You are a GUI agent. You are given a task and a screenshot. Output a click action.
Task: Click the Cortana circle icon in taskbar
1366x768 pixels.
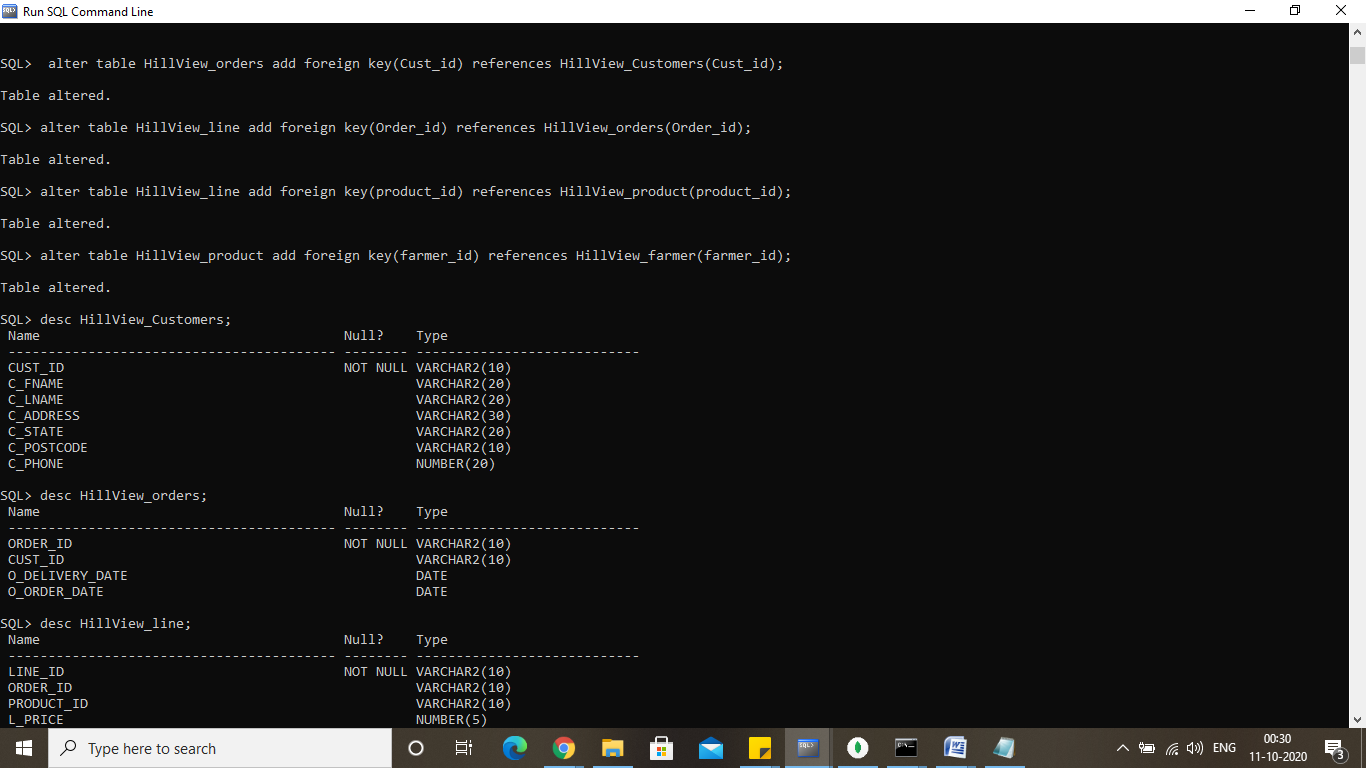[416, 748]
